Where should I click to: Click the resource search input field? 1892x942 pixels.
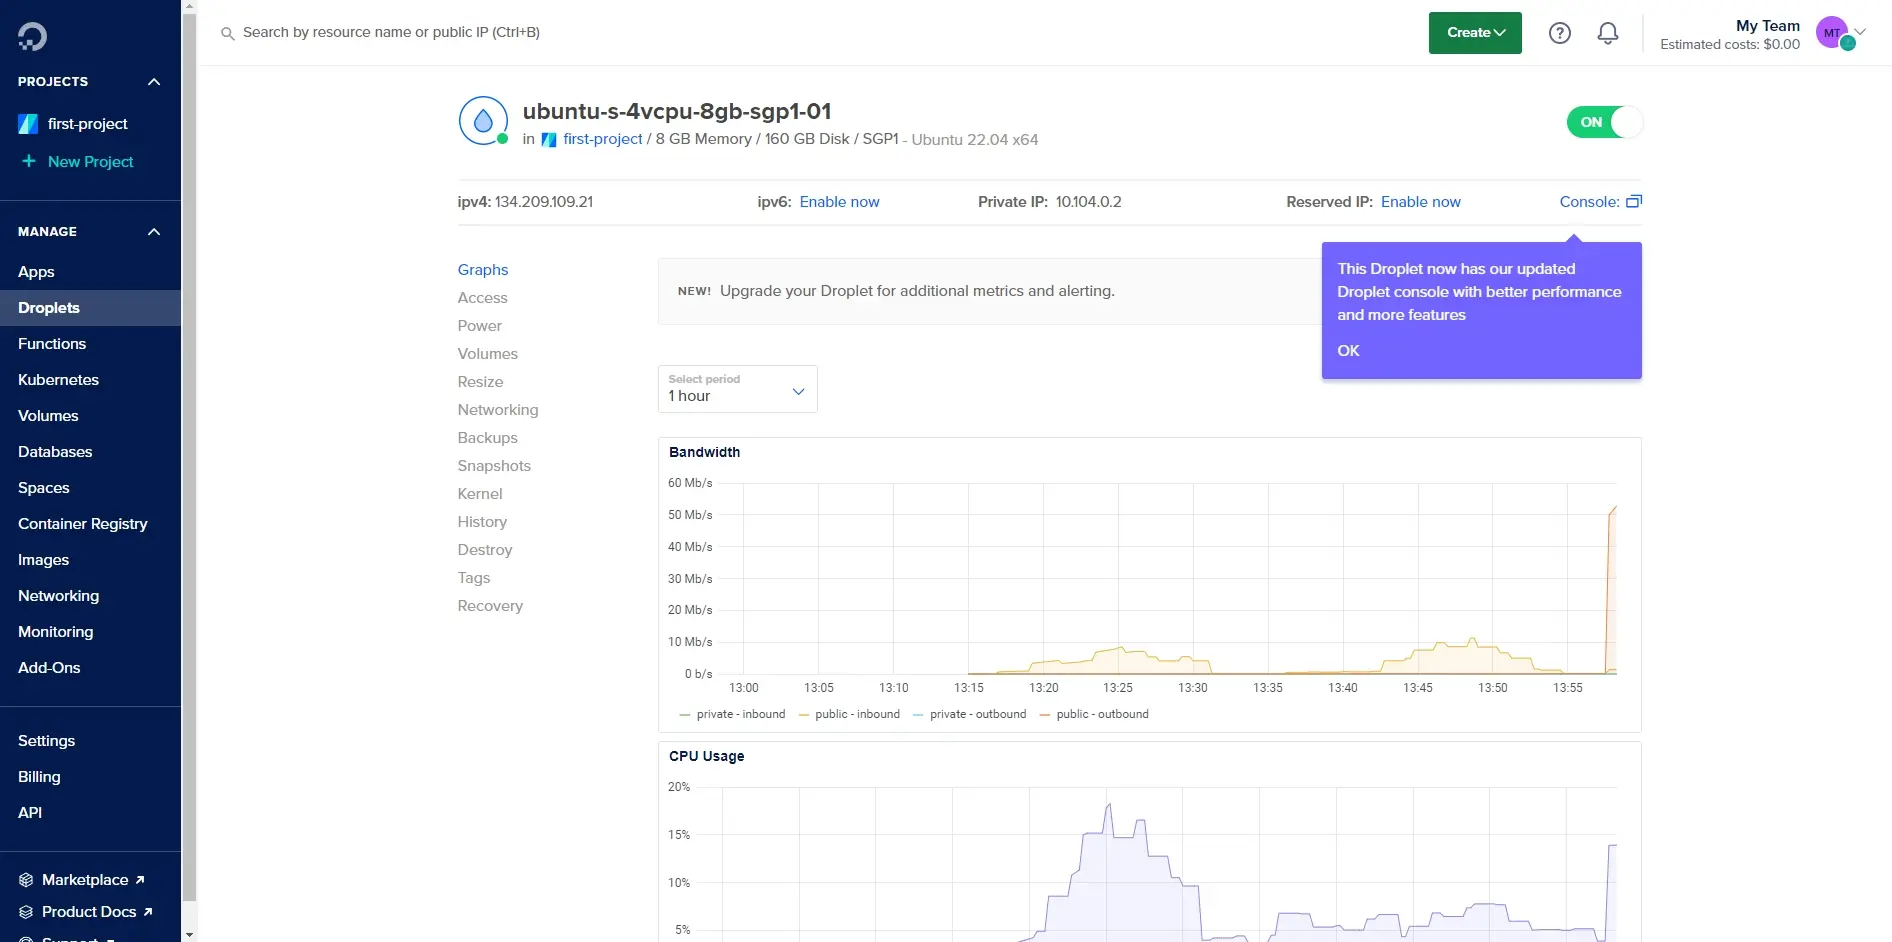pos(391,33)
